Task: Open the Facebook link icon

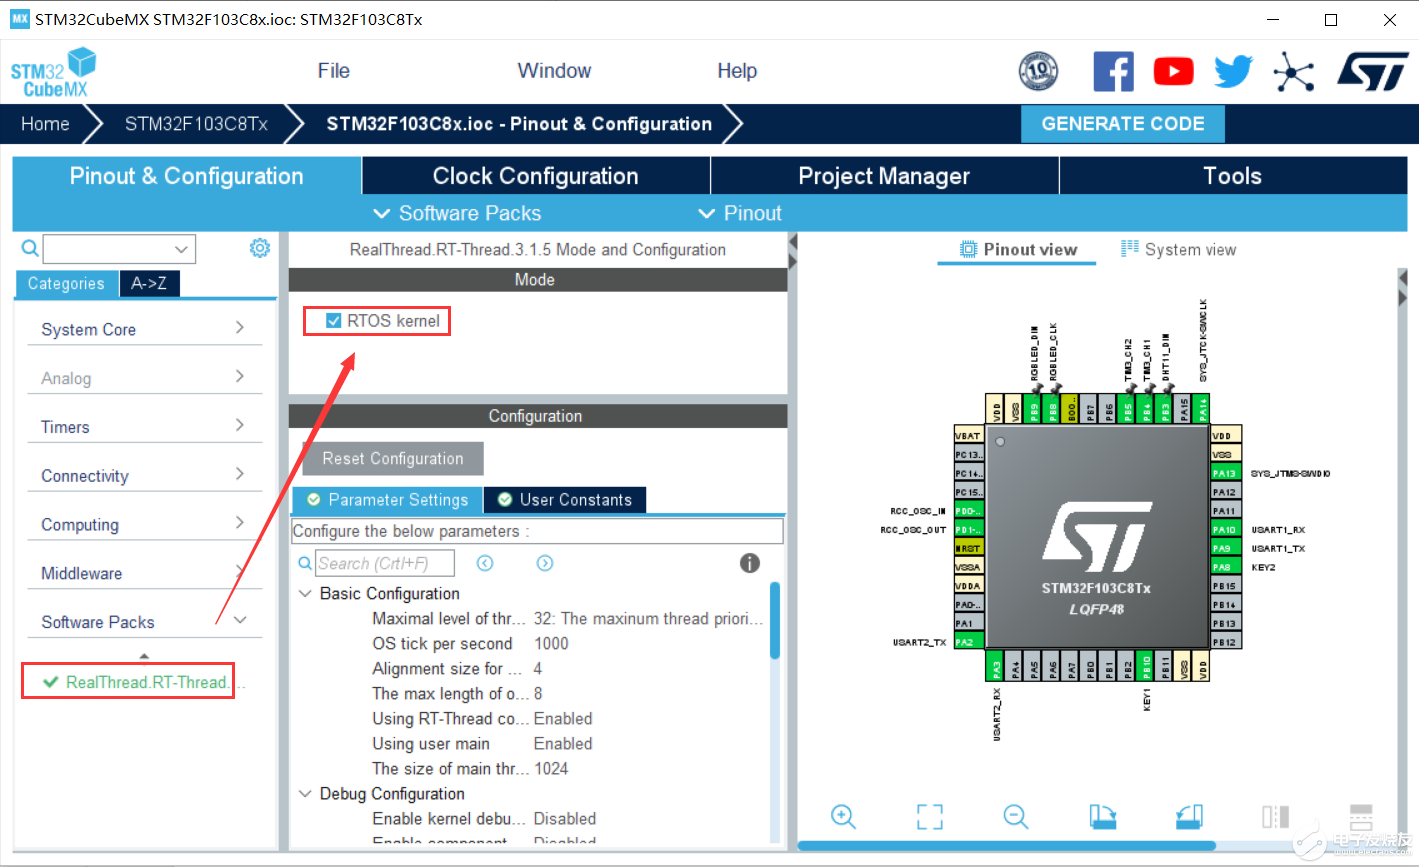Action: coord(1113,71)
